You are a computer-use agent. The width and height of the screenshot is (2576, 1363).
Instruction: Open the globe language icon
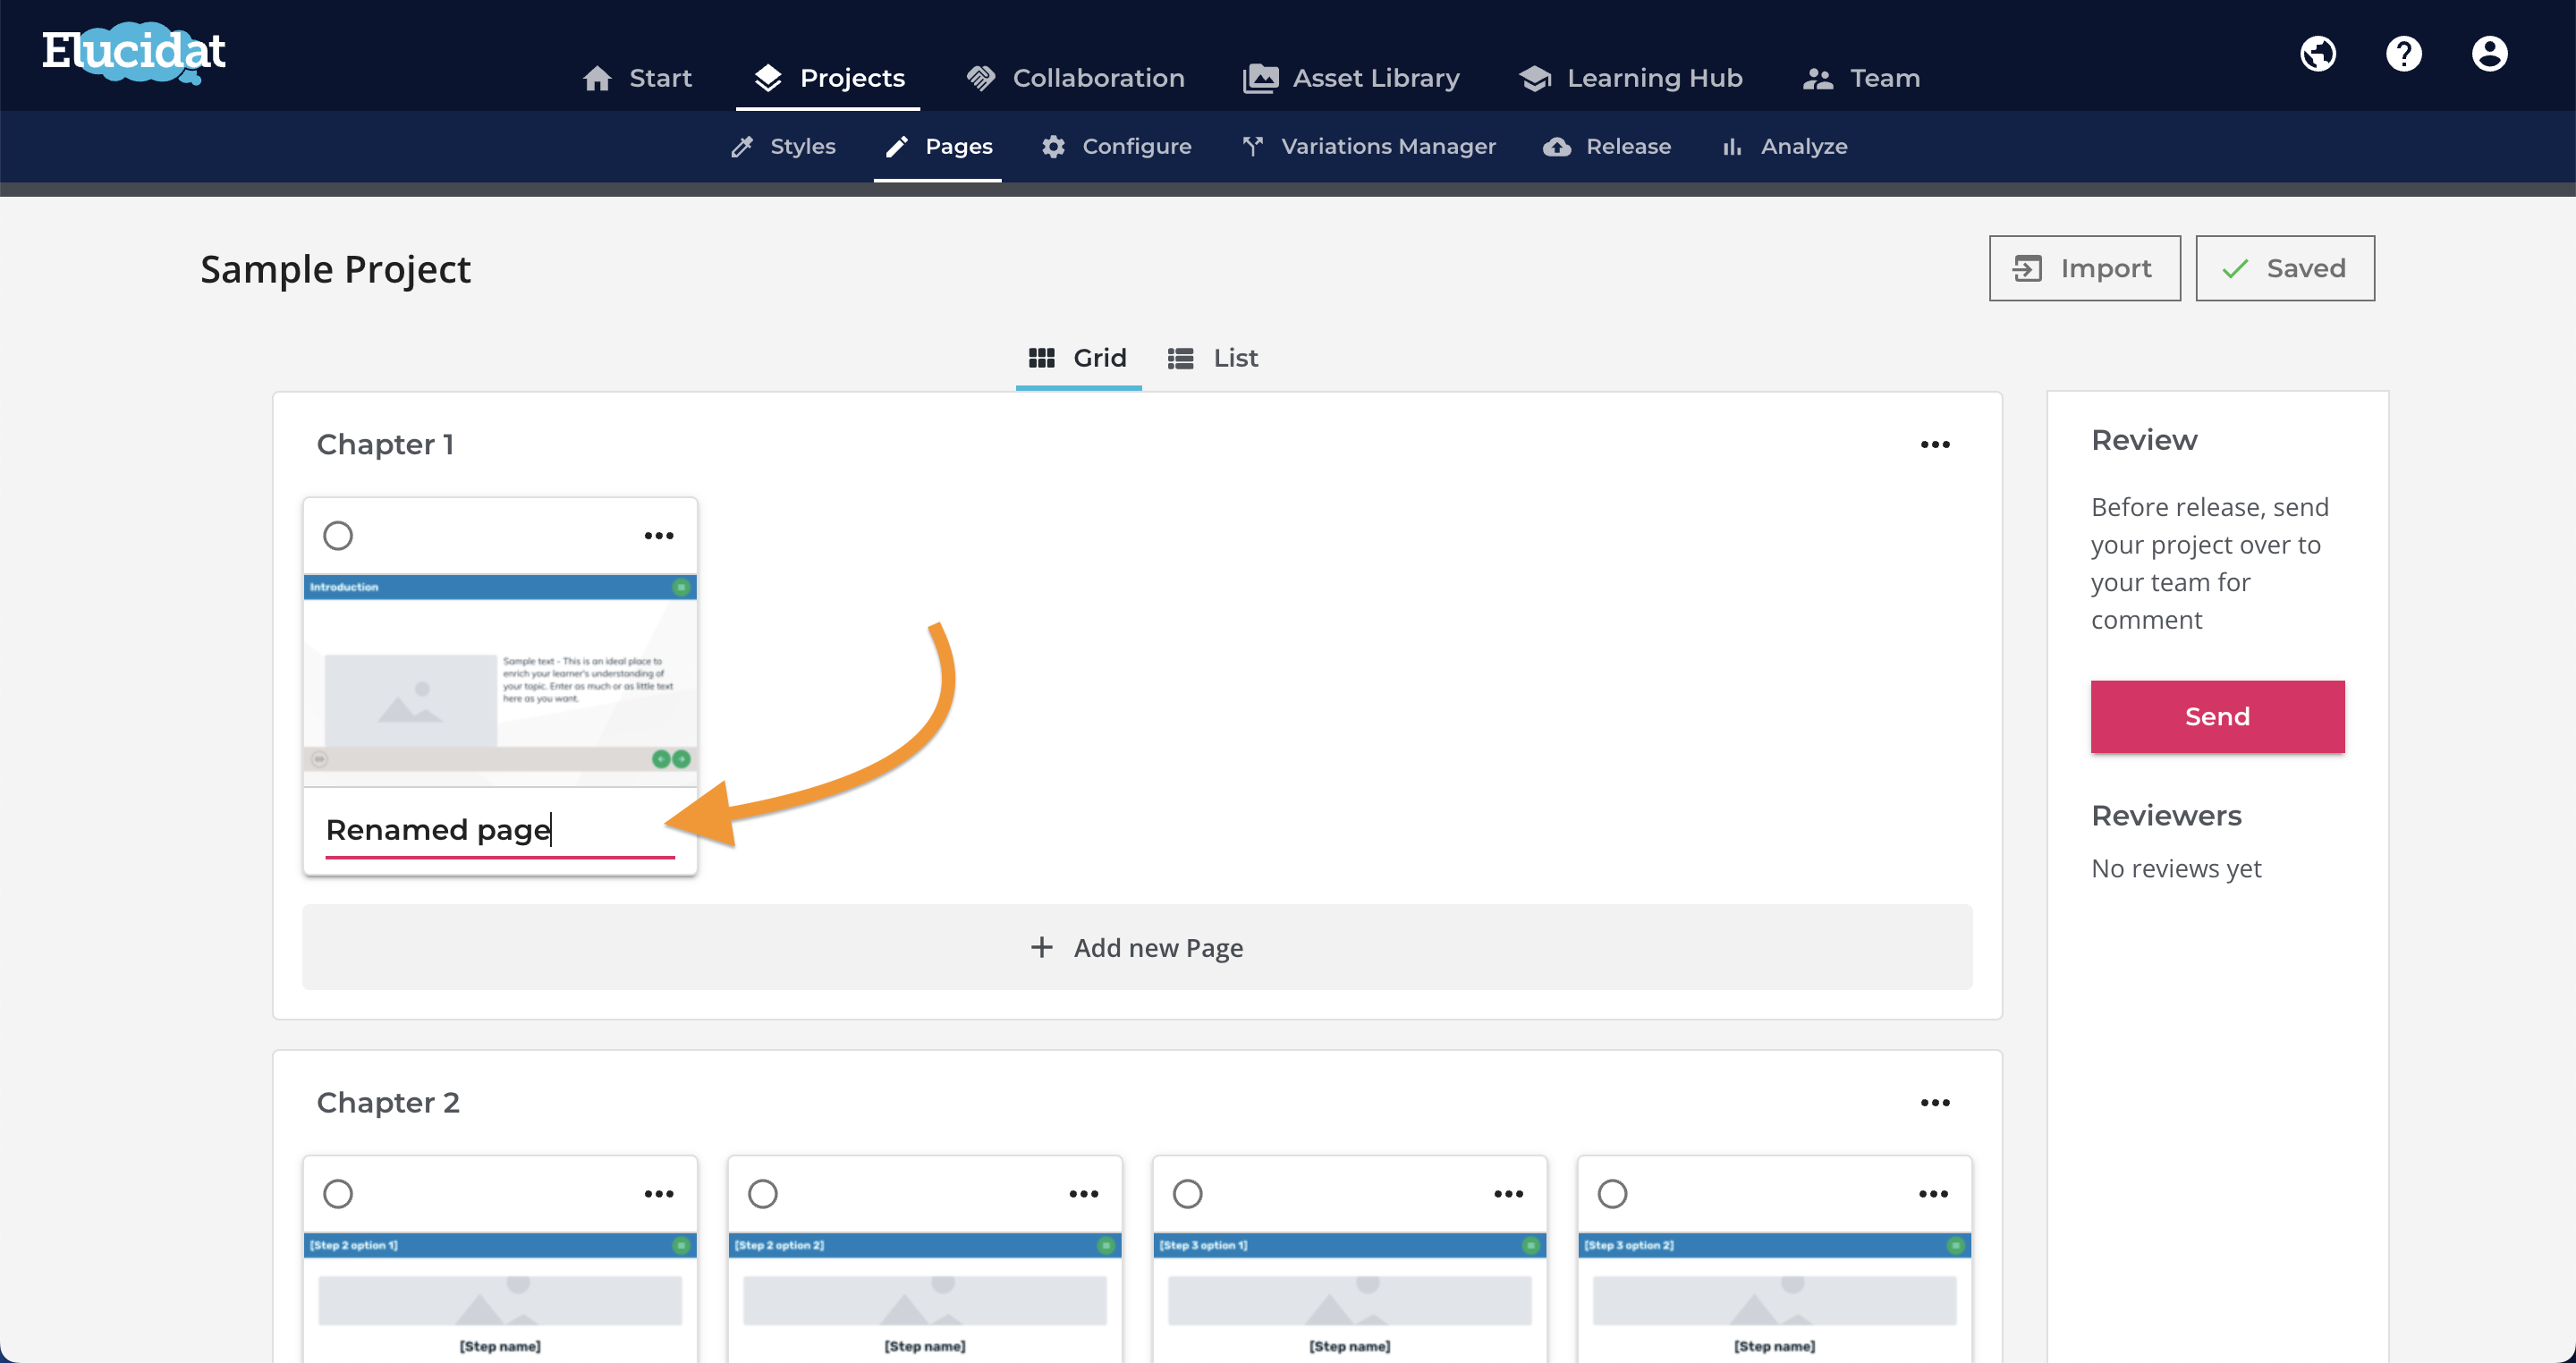[2318, 54]
